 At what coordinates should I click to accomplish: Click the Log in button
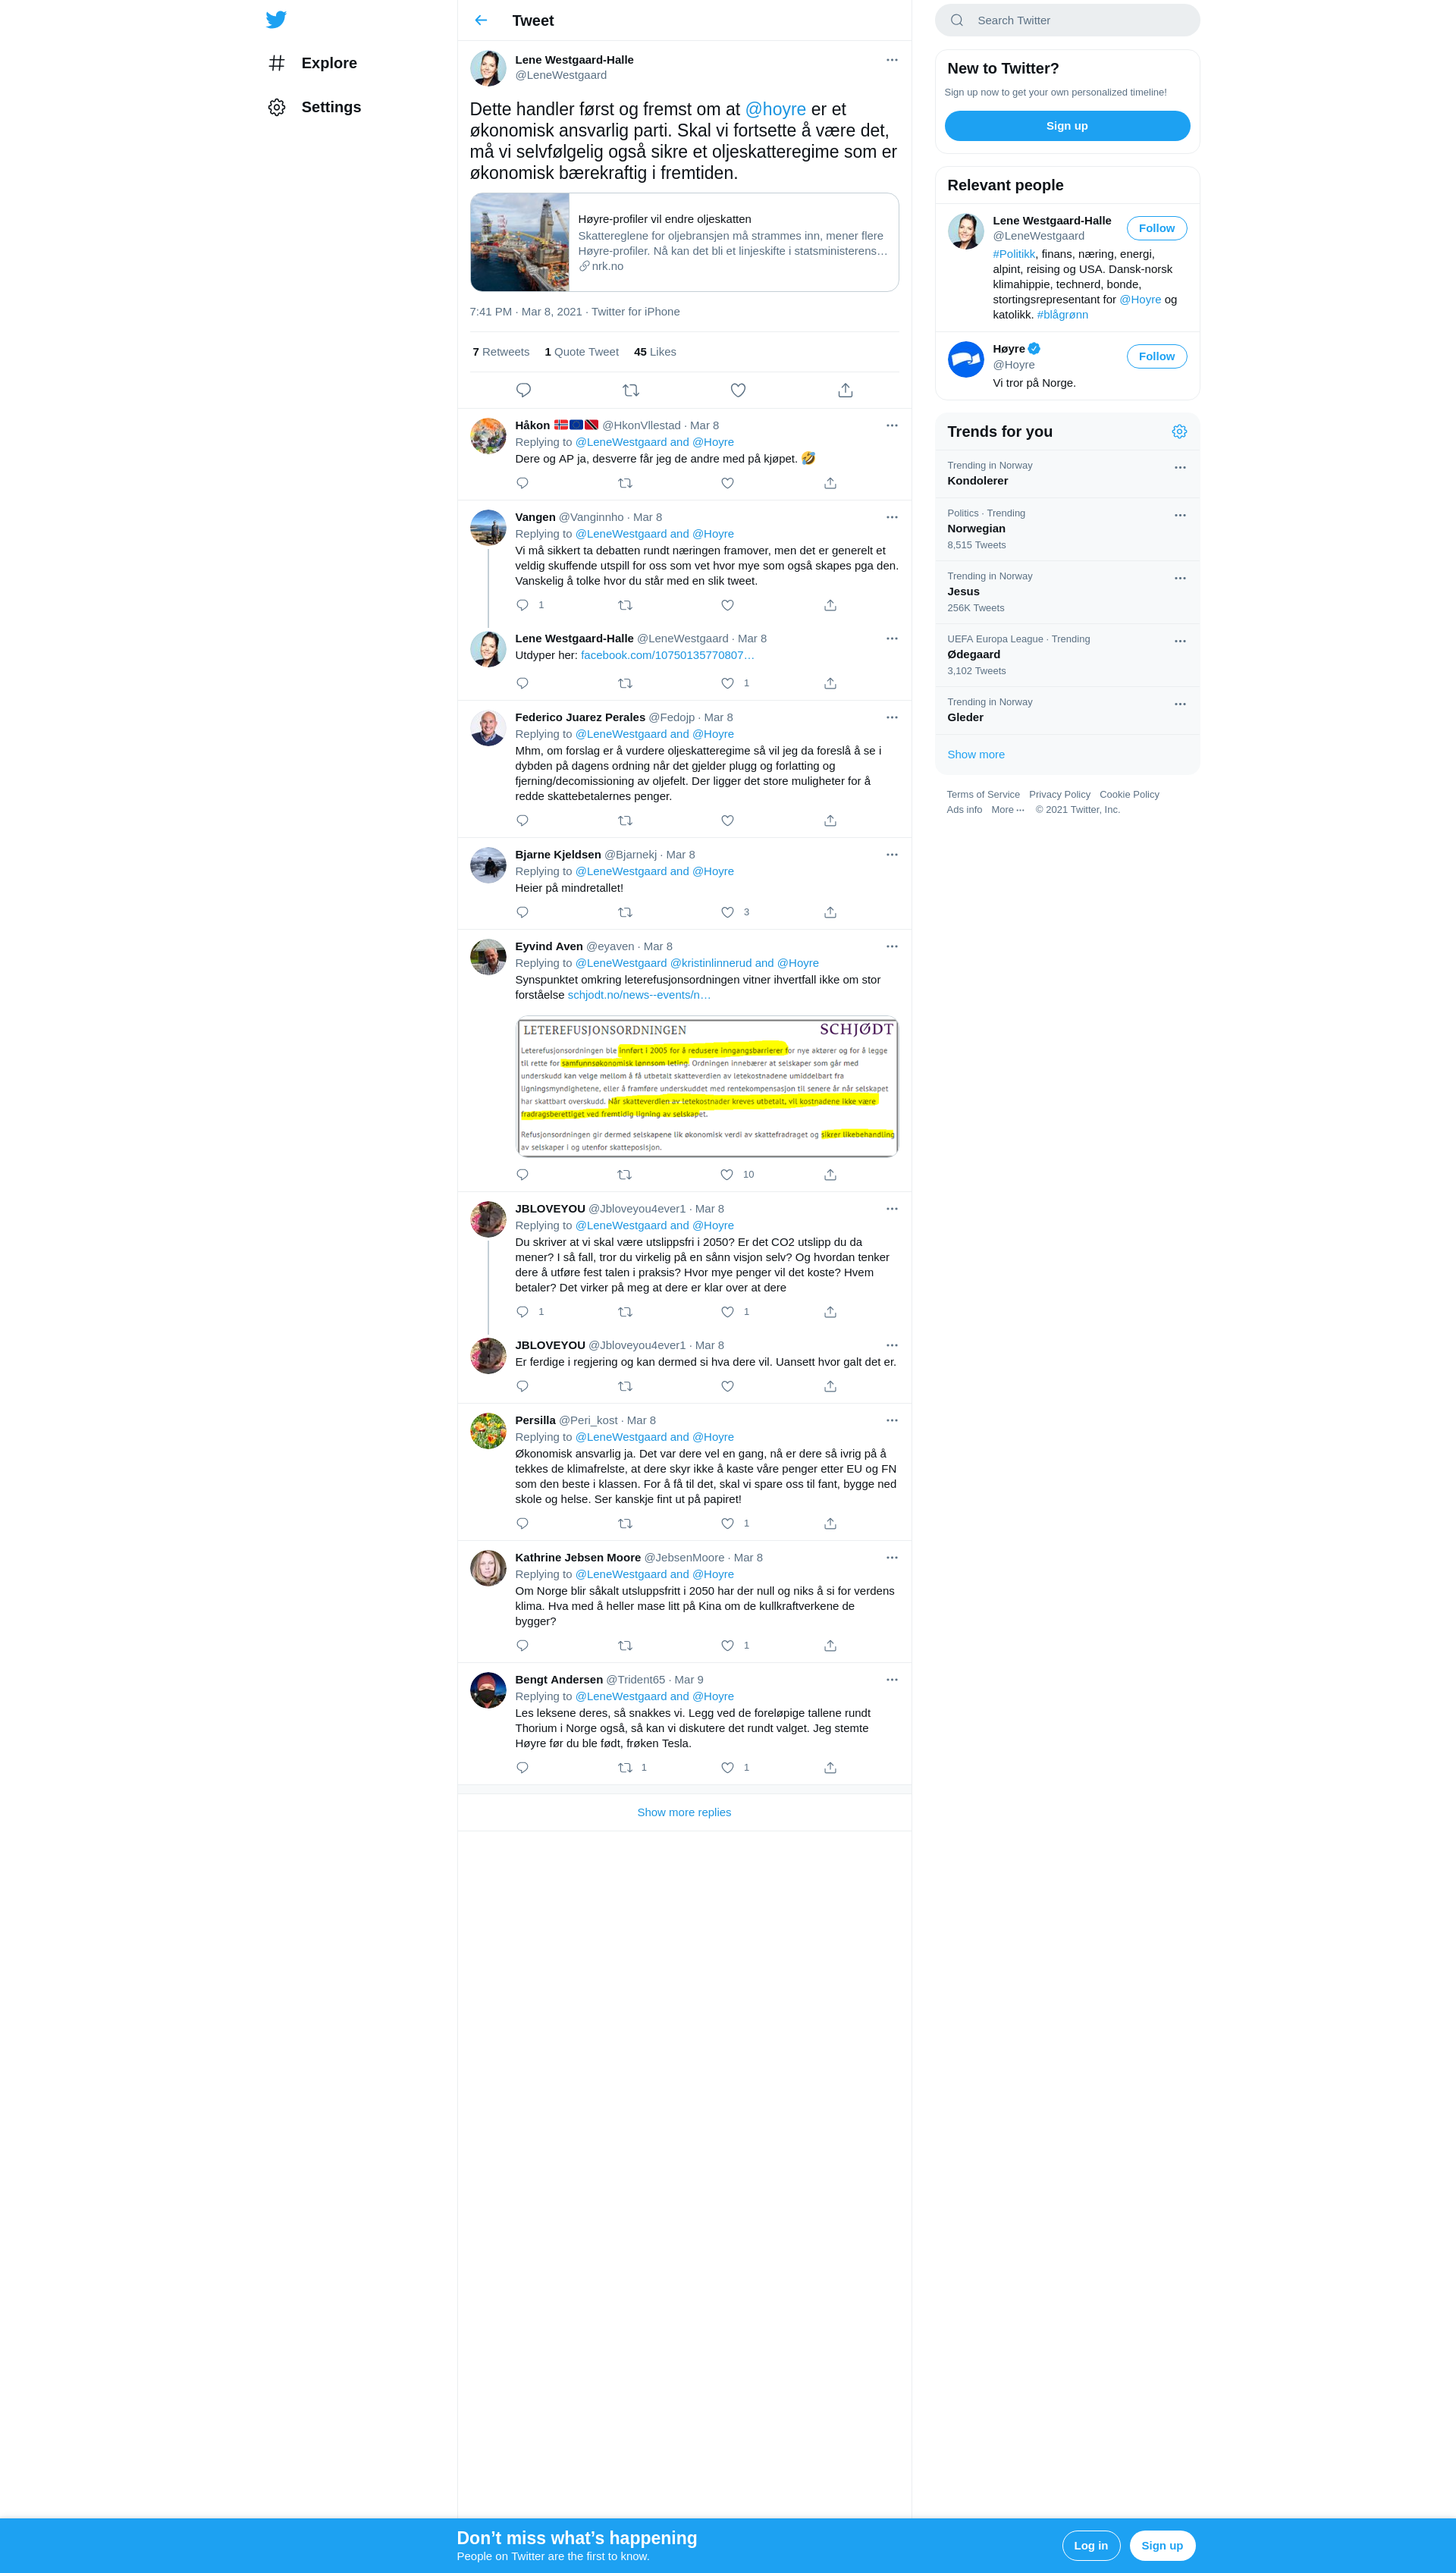(1090, 2545)
